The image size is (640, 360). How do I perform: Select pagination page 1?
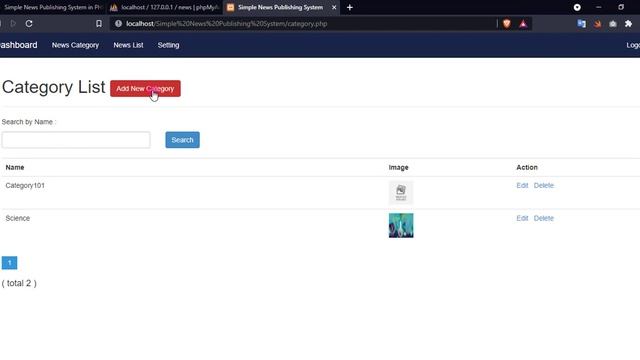[9, 263]
